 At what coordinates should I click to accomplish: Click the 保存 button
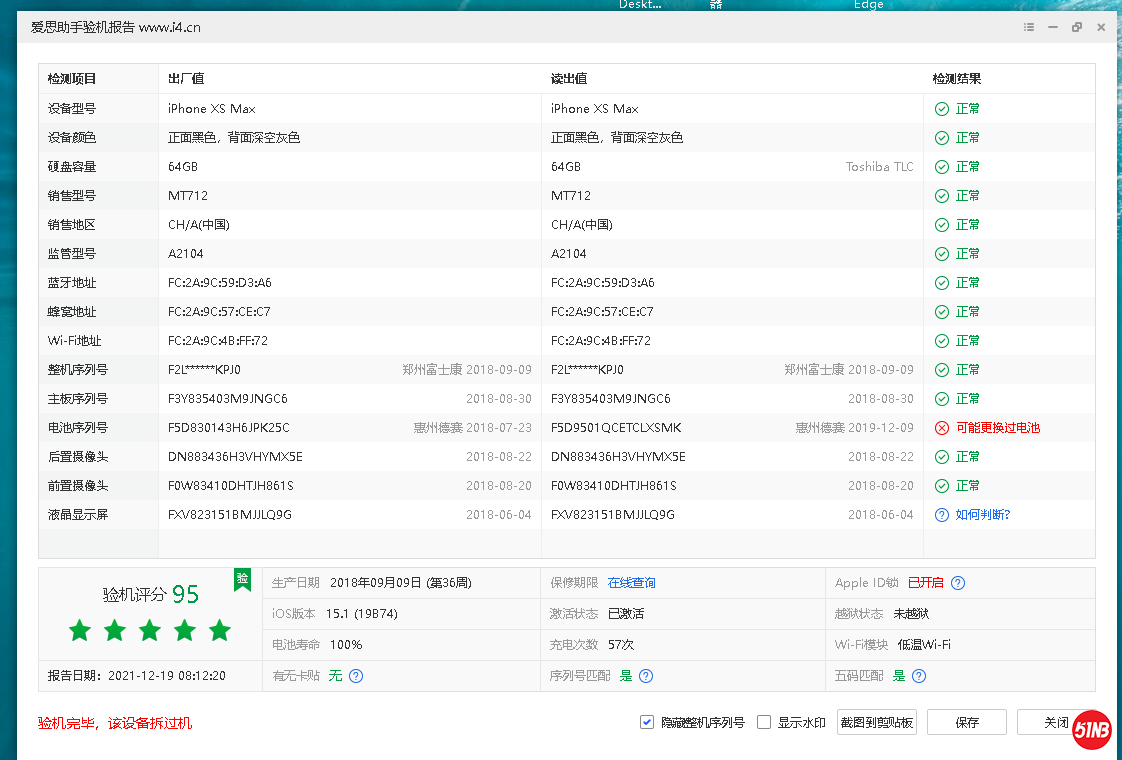966,722
